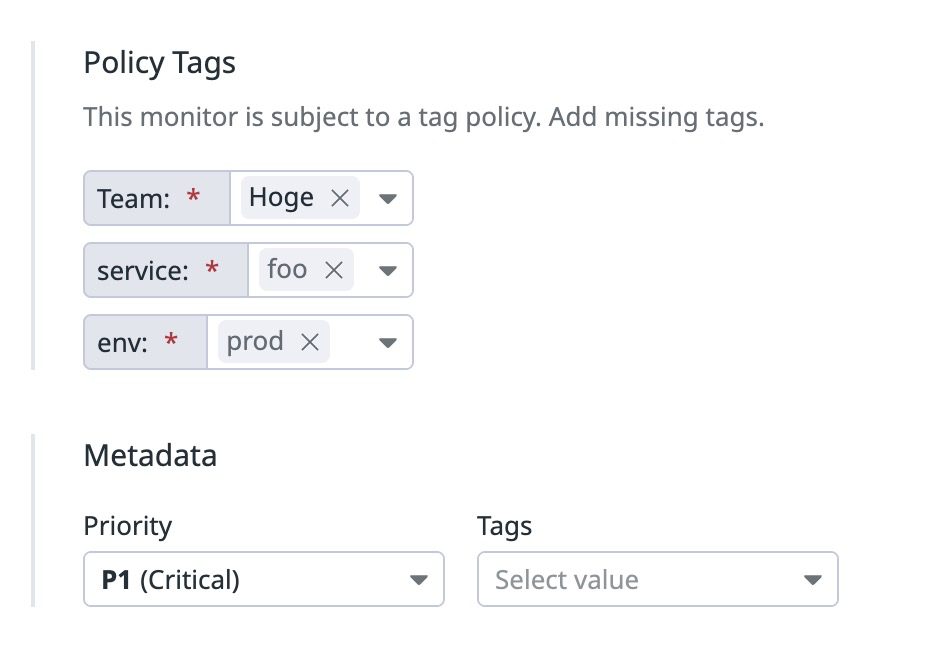Click the X icon inside the Hoge pill
Image resolution: width=926 pixels, height=666 pixels.
pos(339,197)
